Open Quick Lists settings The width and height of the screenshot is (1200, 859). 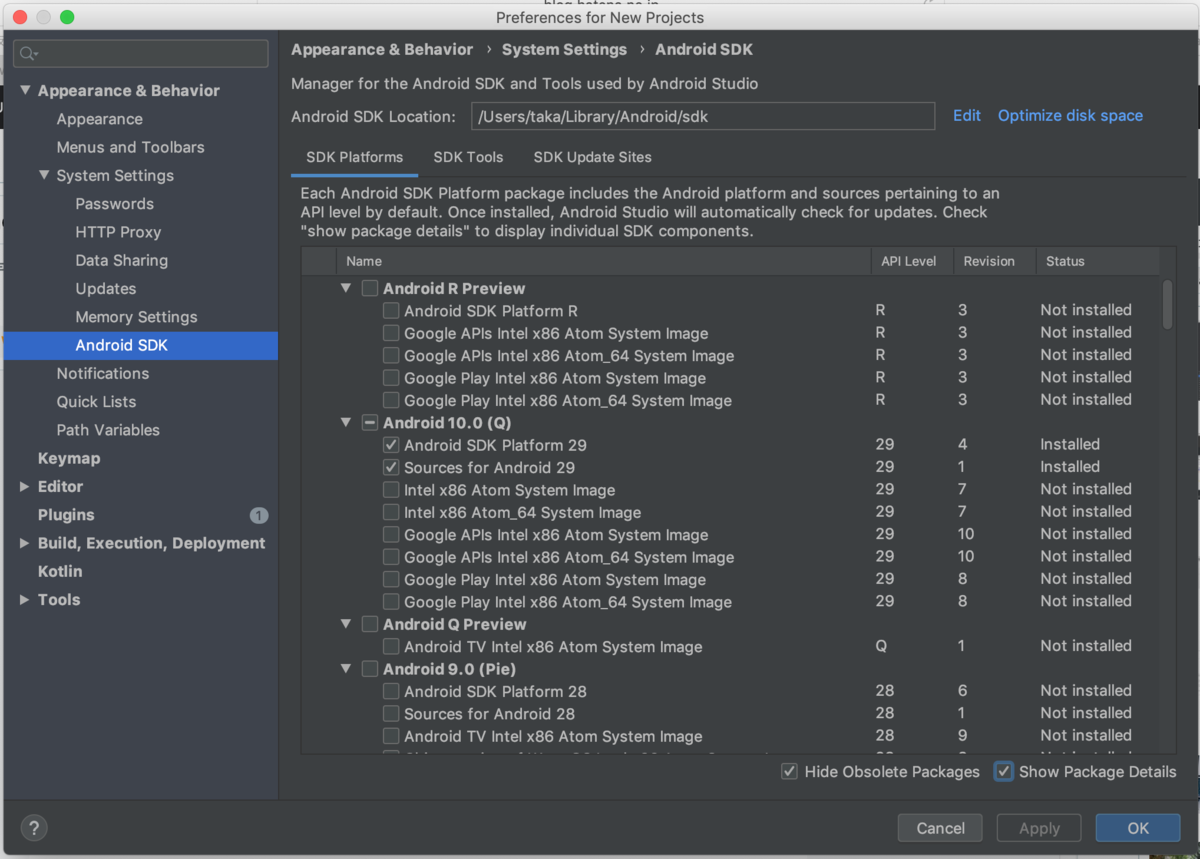tap(96, 402)
